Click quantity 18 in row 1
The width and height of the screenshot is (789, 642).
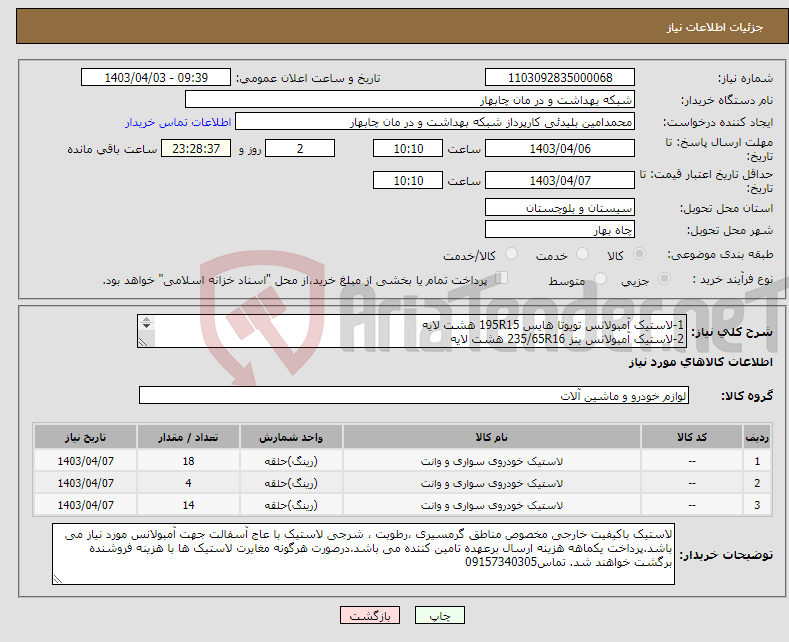pyautogui.click(x=188, y=461)
